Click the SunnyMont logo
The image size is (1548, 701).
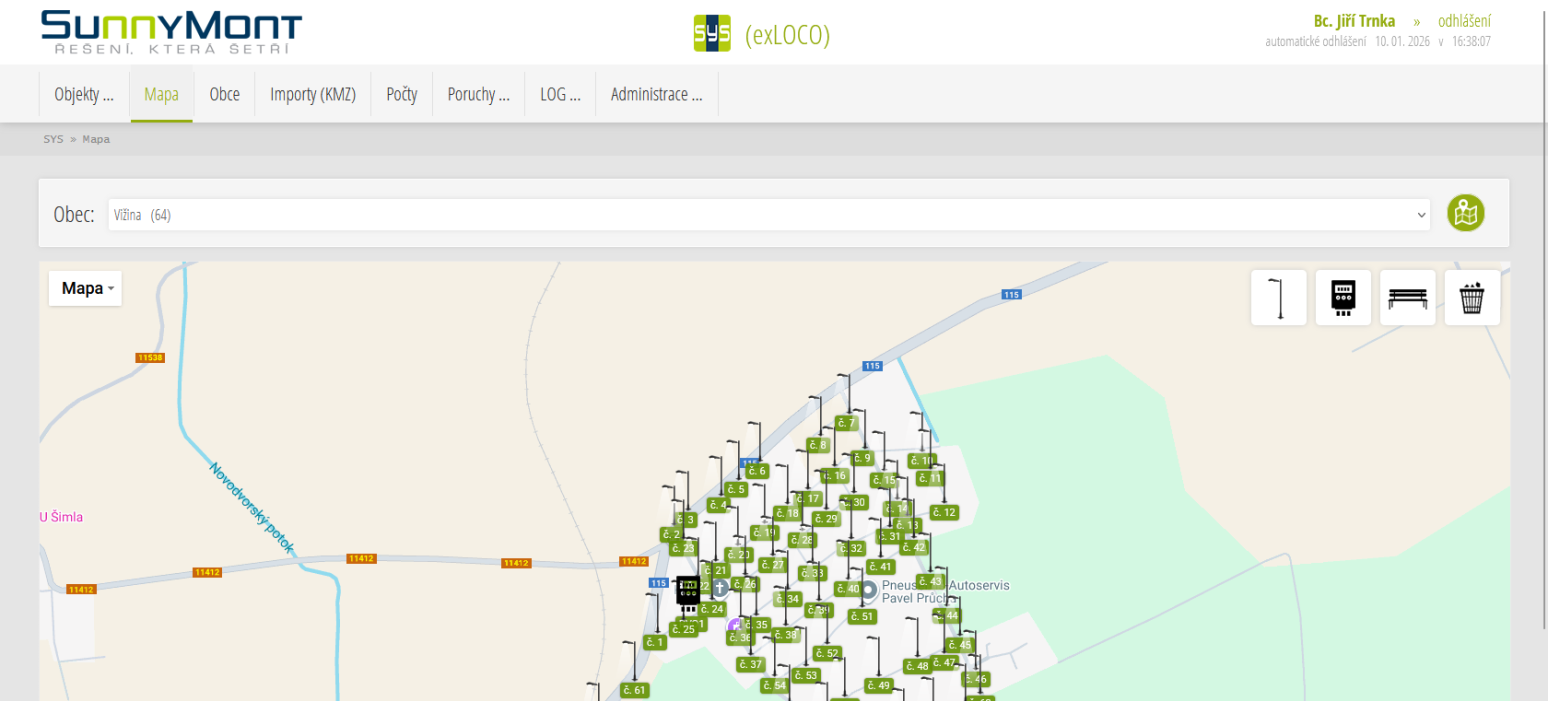click(171, 33)
